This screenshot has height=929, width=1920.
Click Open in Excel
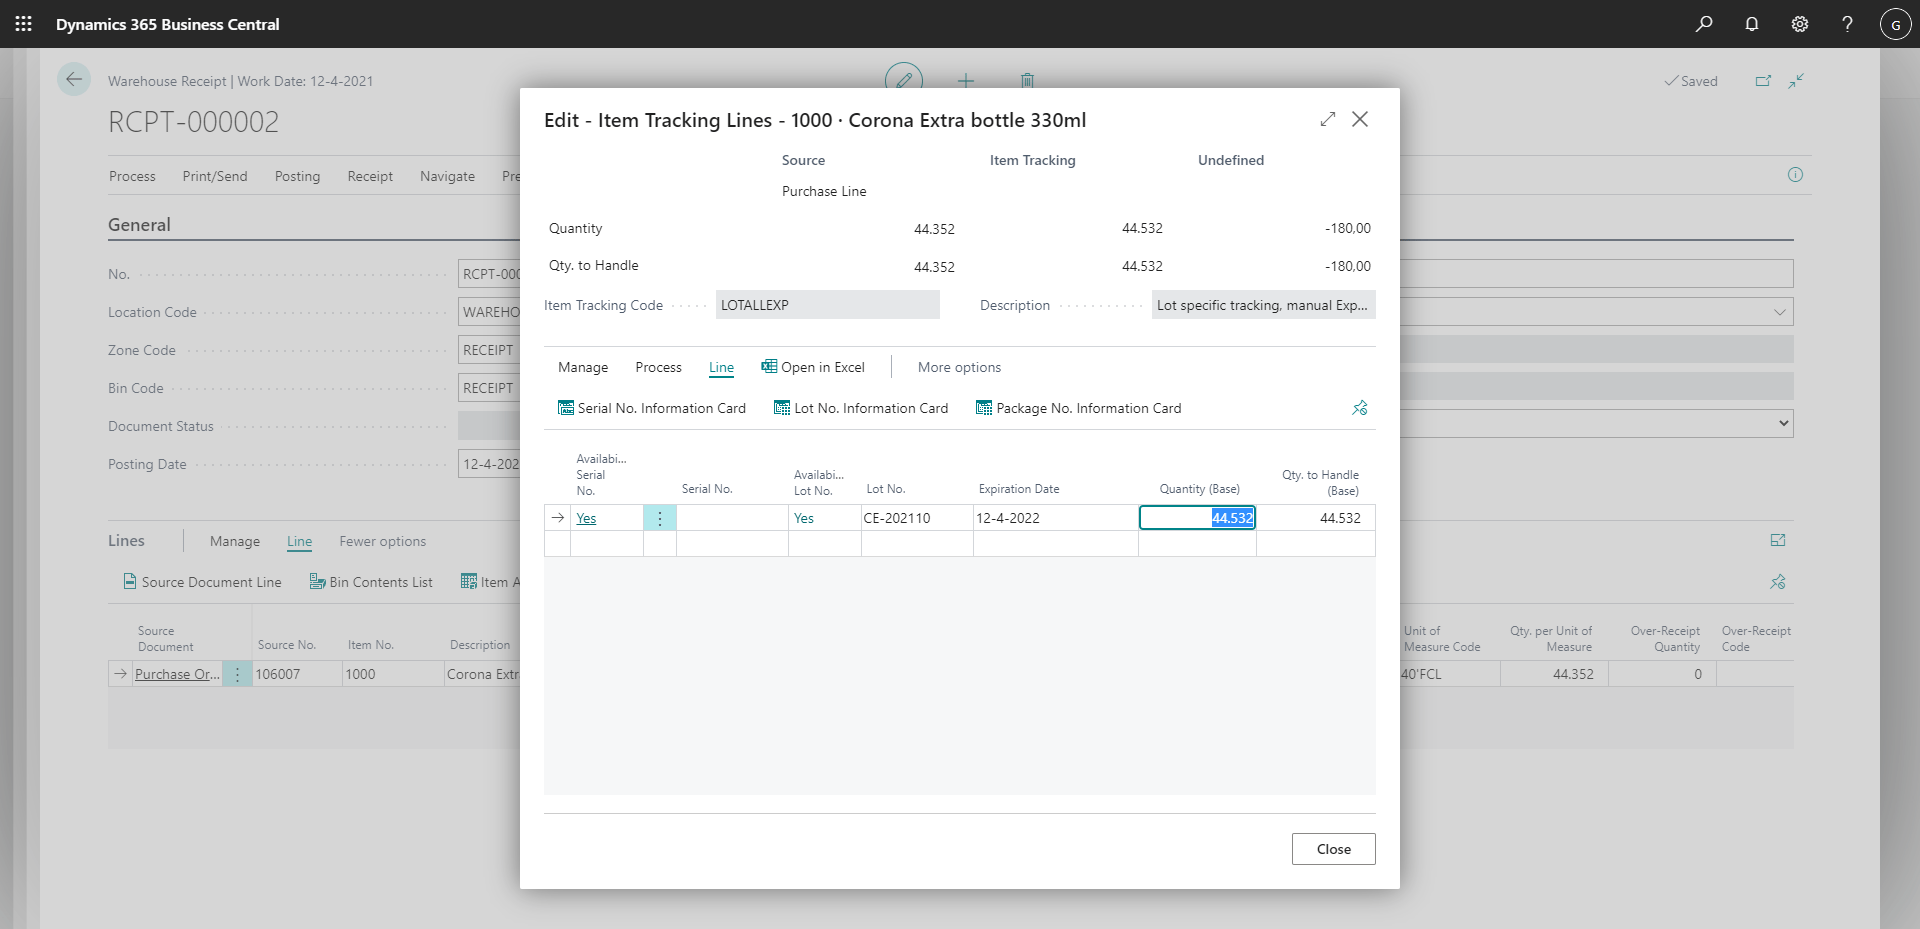point(813,367)
